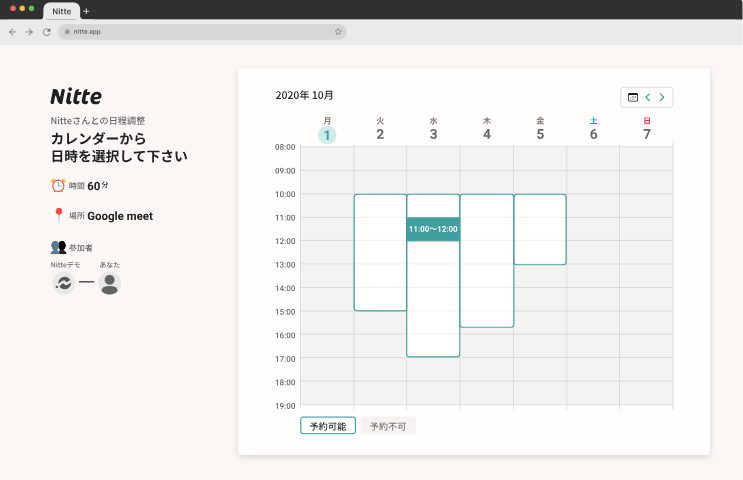Select the 予約可能 filter toggle

327,426
